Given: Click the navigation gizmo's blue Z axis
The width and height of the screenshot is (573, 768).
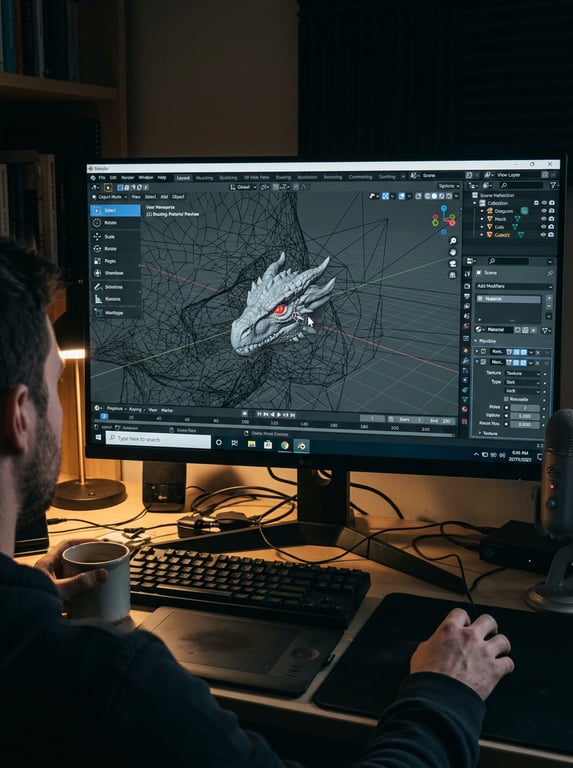Looking at the screenshot, I should pos(444,209).
